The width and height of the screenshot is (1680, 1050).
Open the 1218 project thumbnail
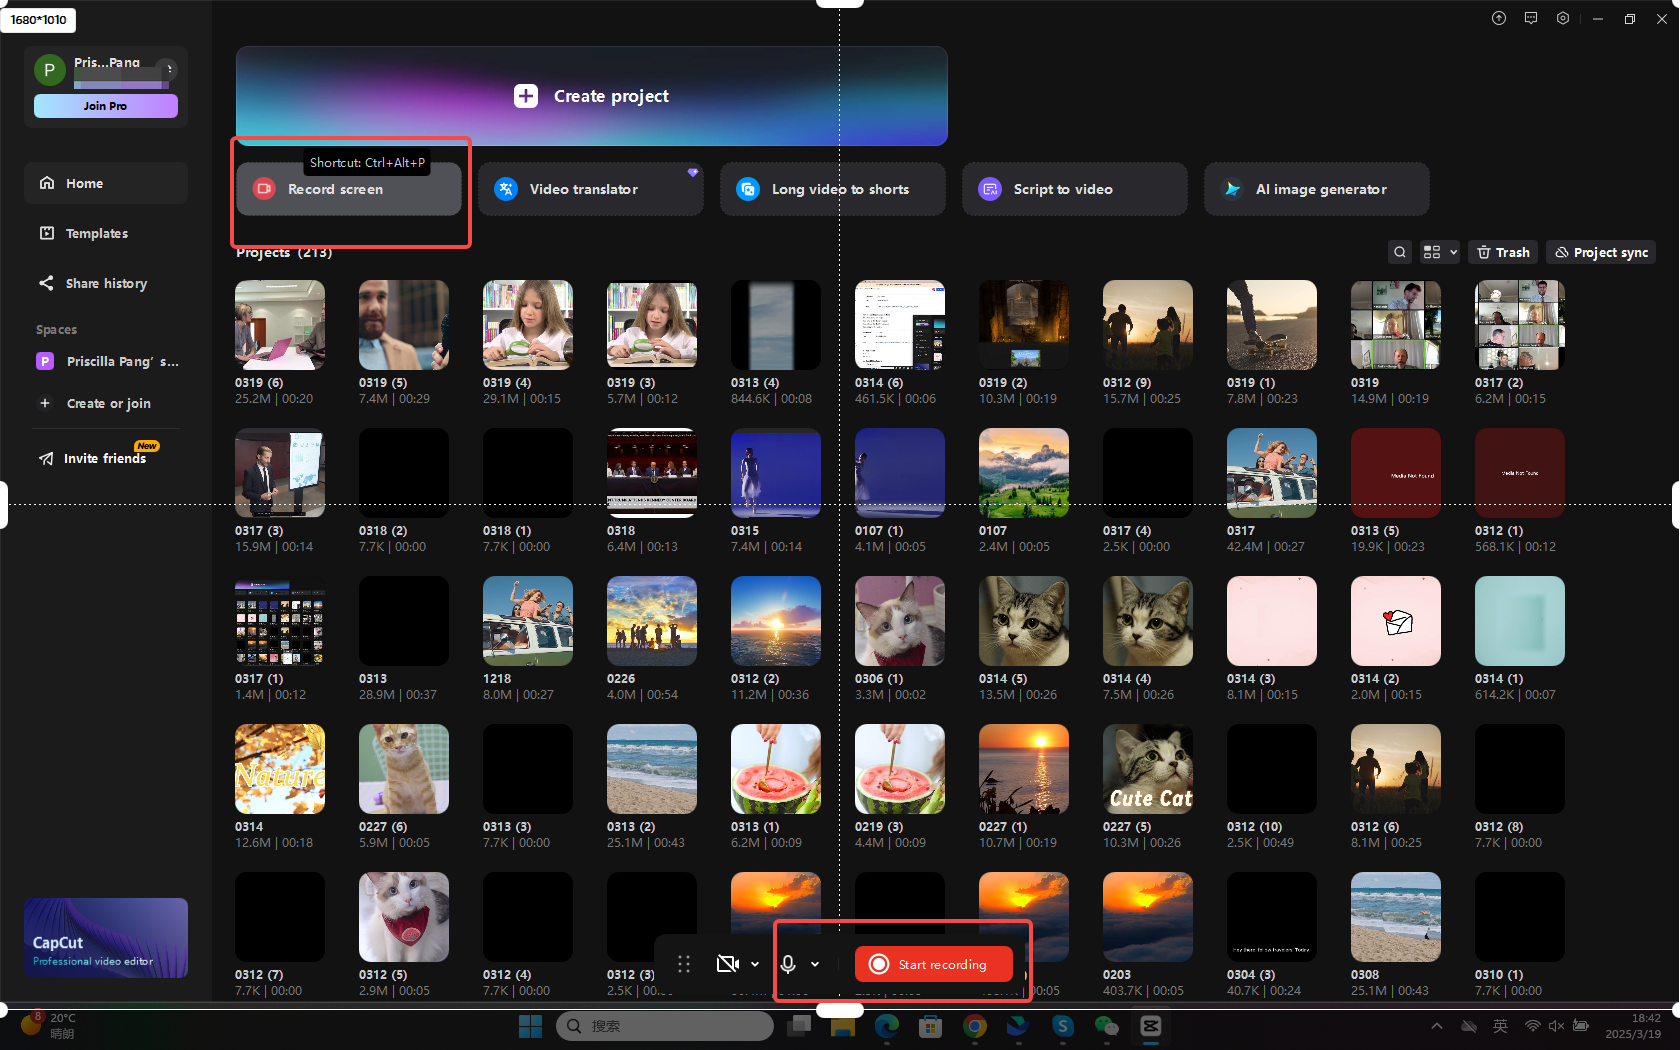[x=528, y=621]
